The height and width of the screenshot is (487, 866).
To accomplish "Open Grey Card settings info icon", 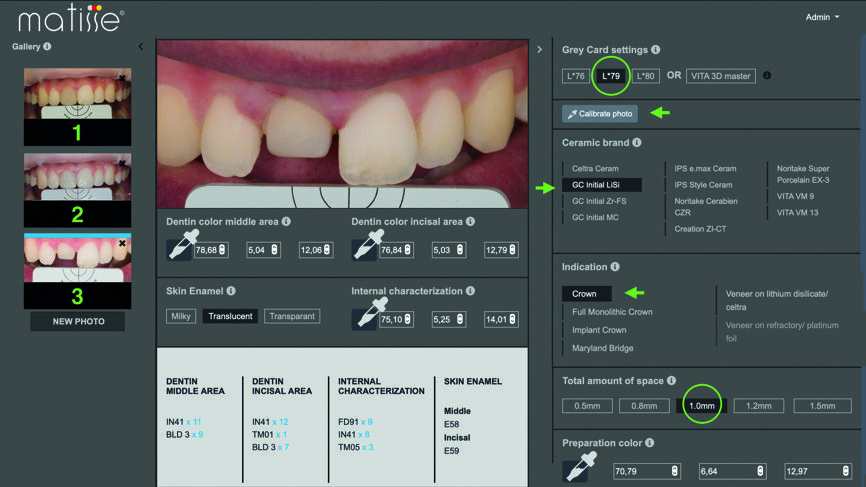I will pos(656,49).
